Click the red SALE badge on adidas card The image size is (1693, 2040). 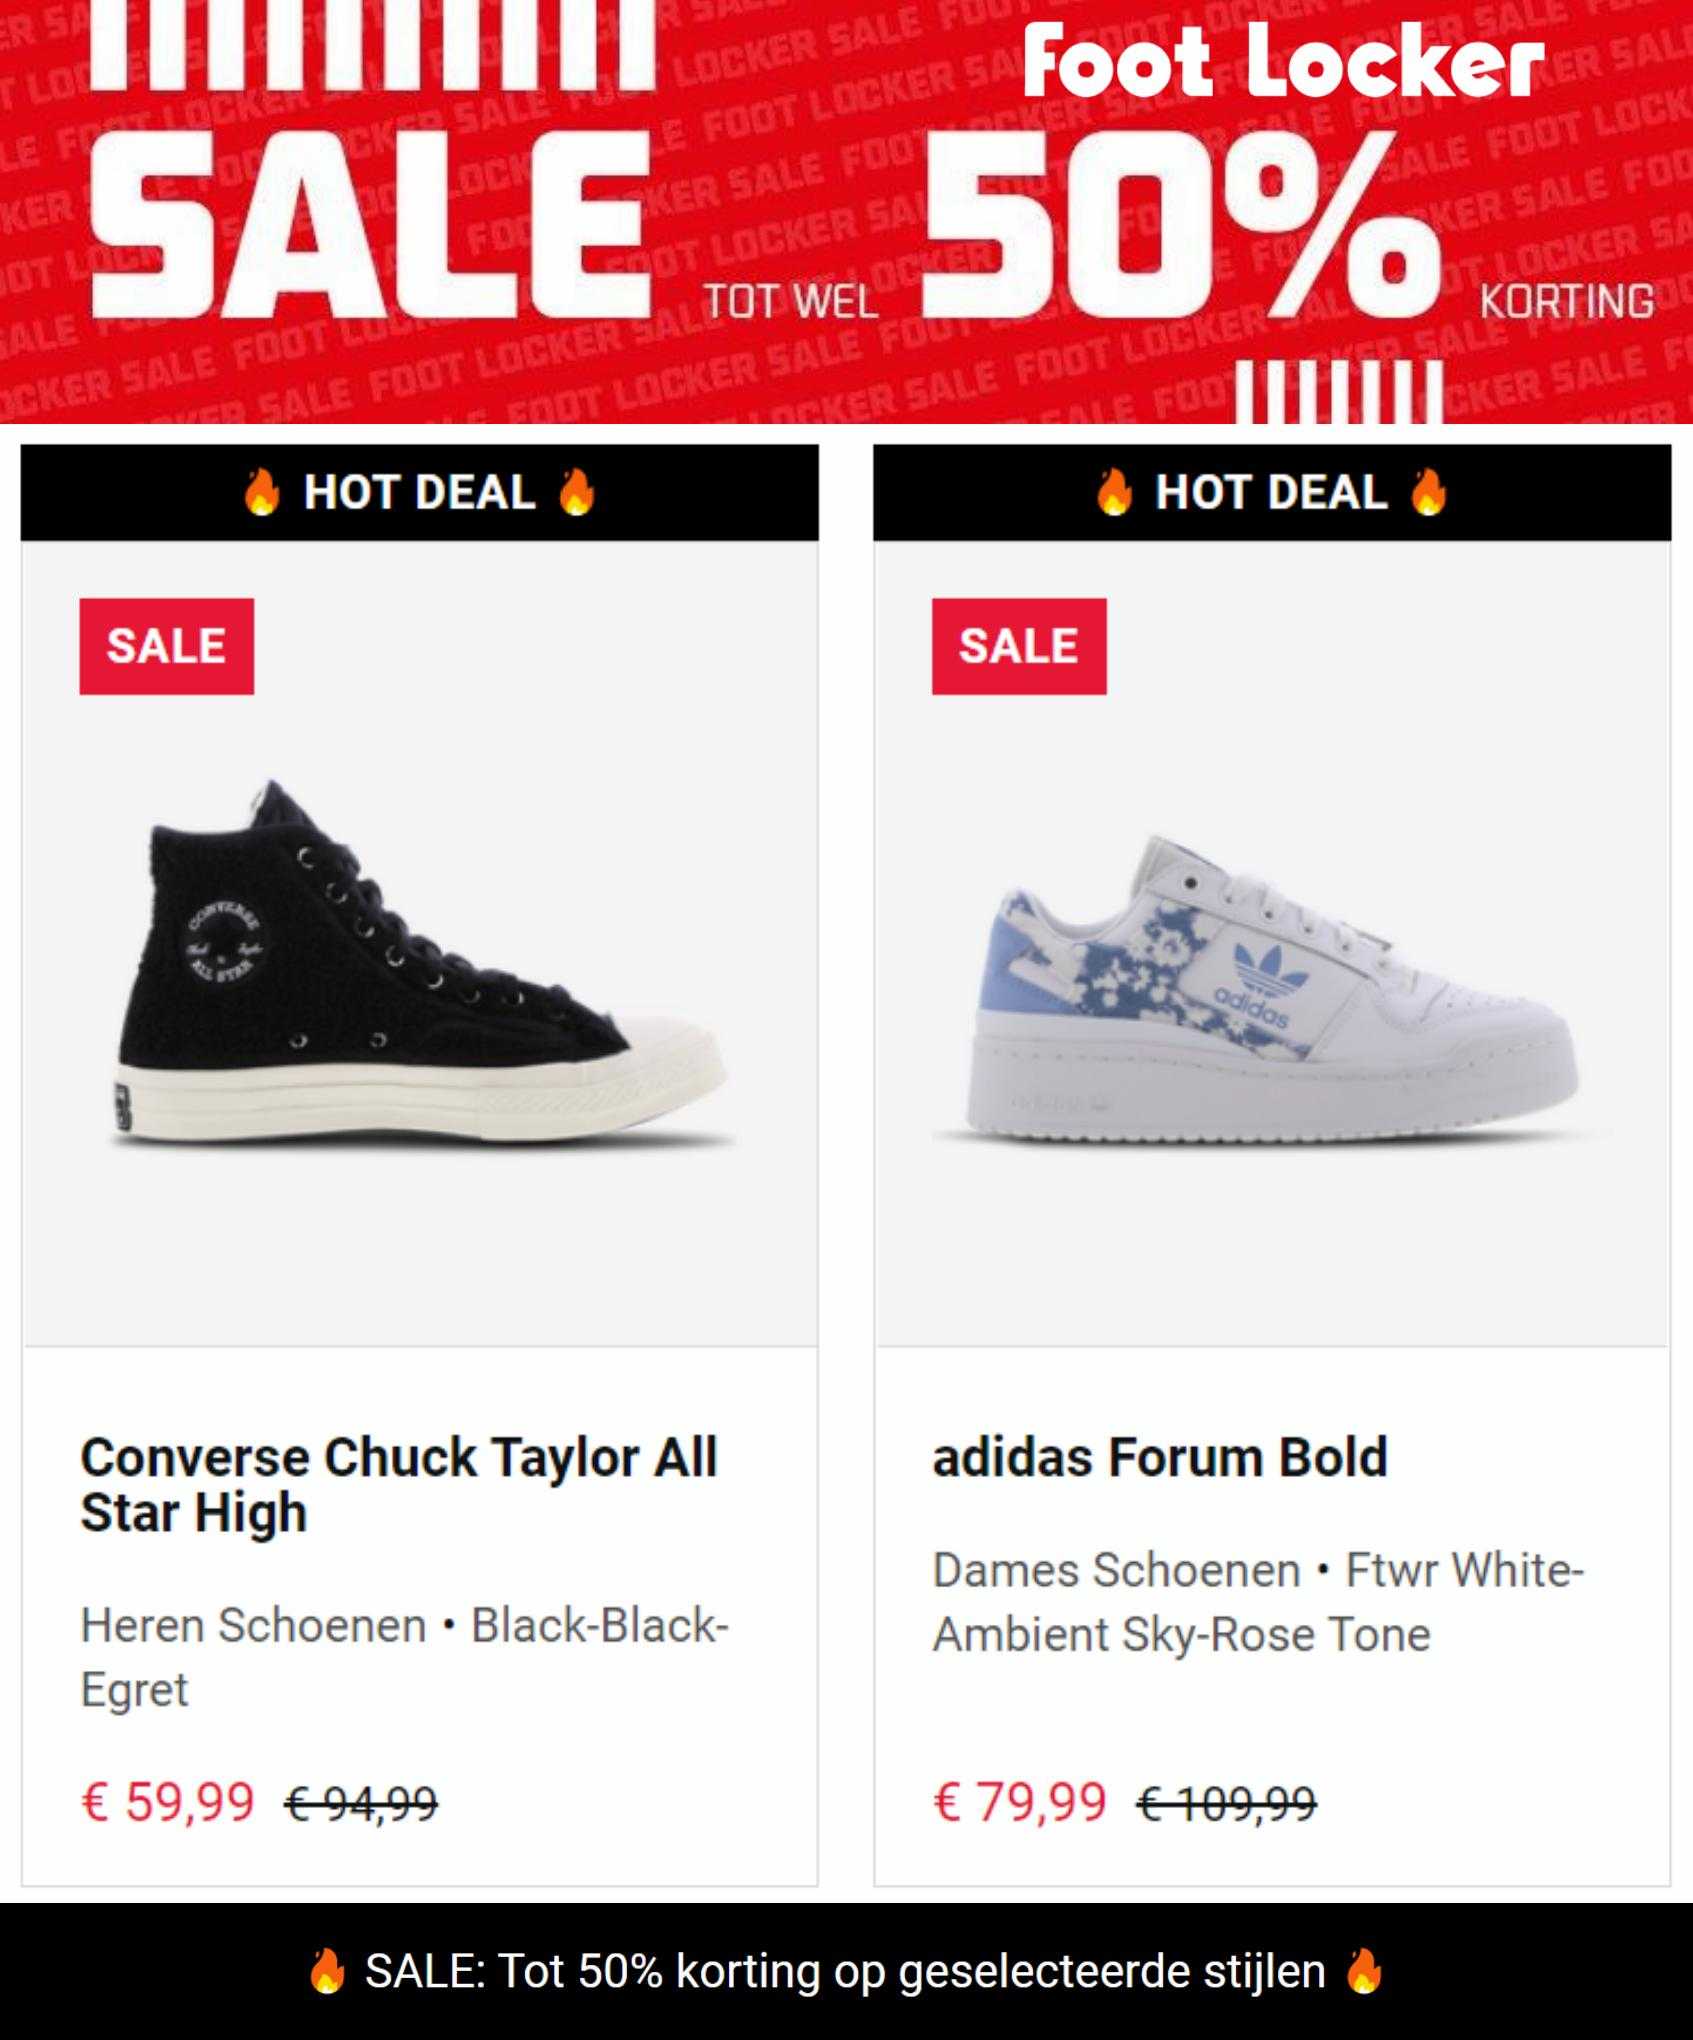tap(1019, 646)
